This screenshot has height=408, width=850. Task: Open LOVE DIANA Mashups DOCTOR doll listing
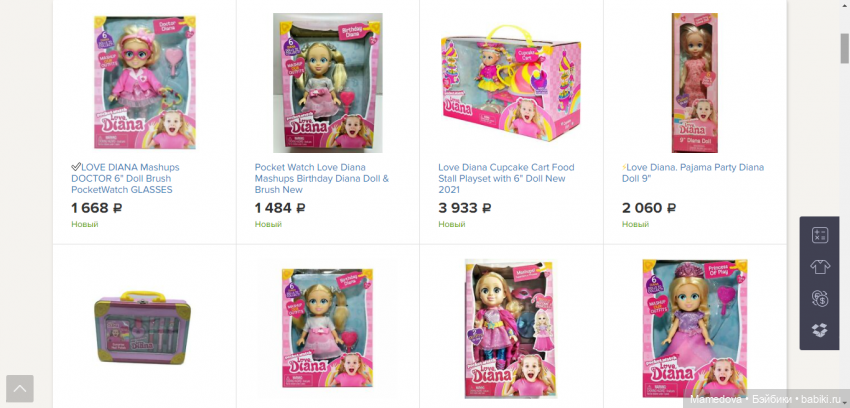[125, 178]
